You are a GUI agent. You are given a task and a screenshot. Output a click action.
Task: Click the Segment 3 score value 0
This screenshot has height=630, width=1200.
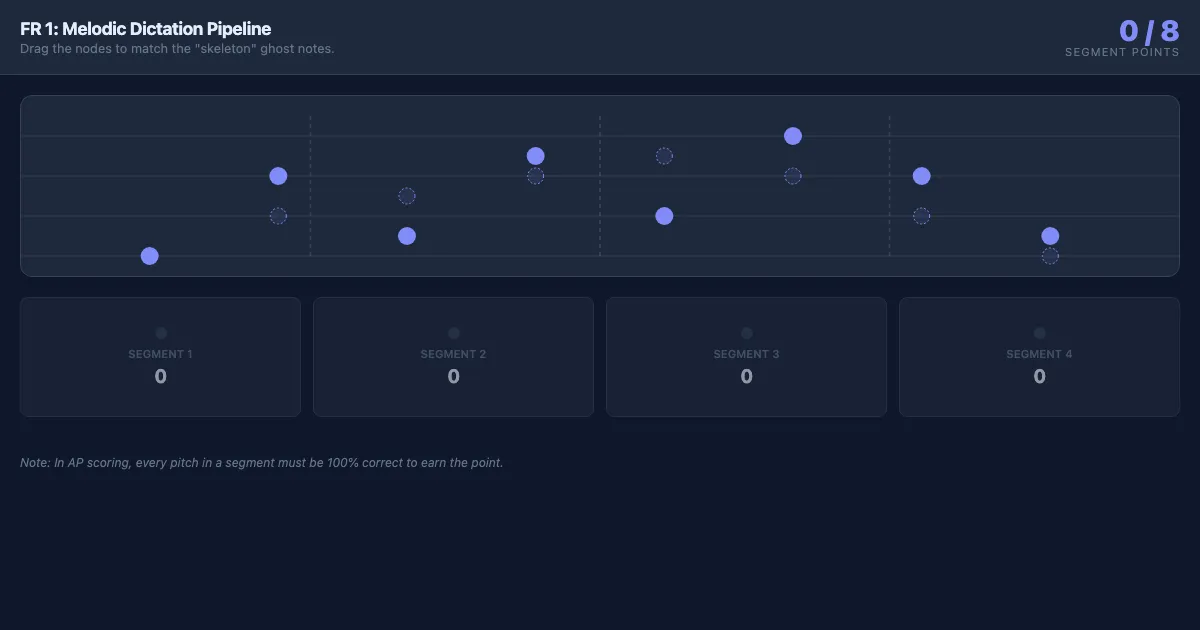[747, 377]
